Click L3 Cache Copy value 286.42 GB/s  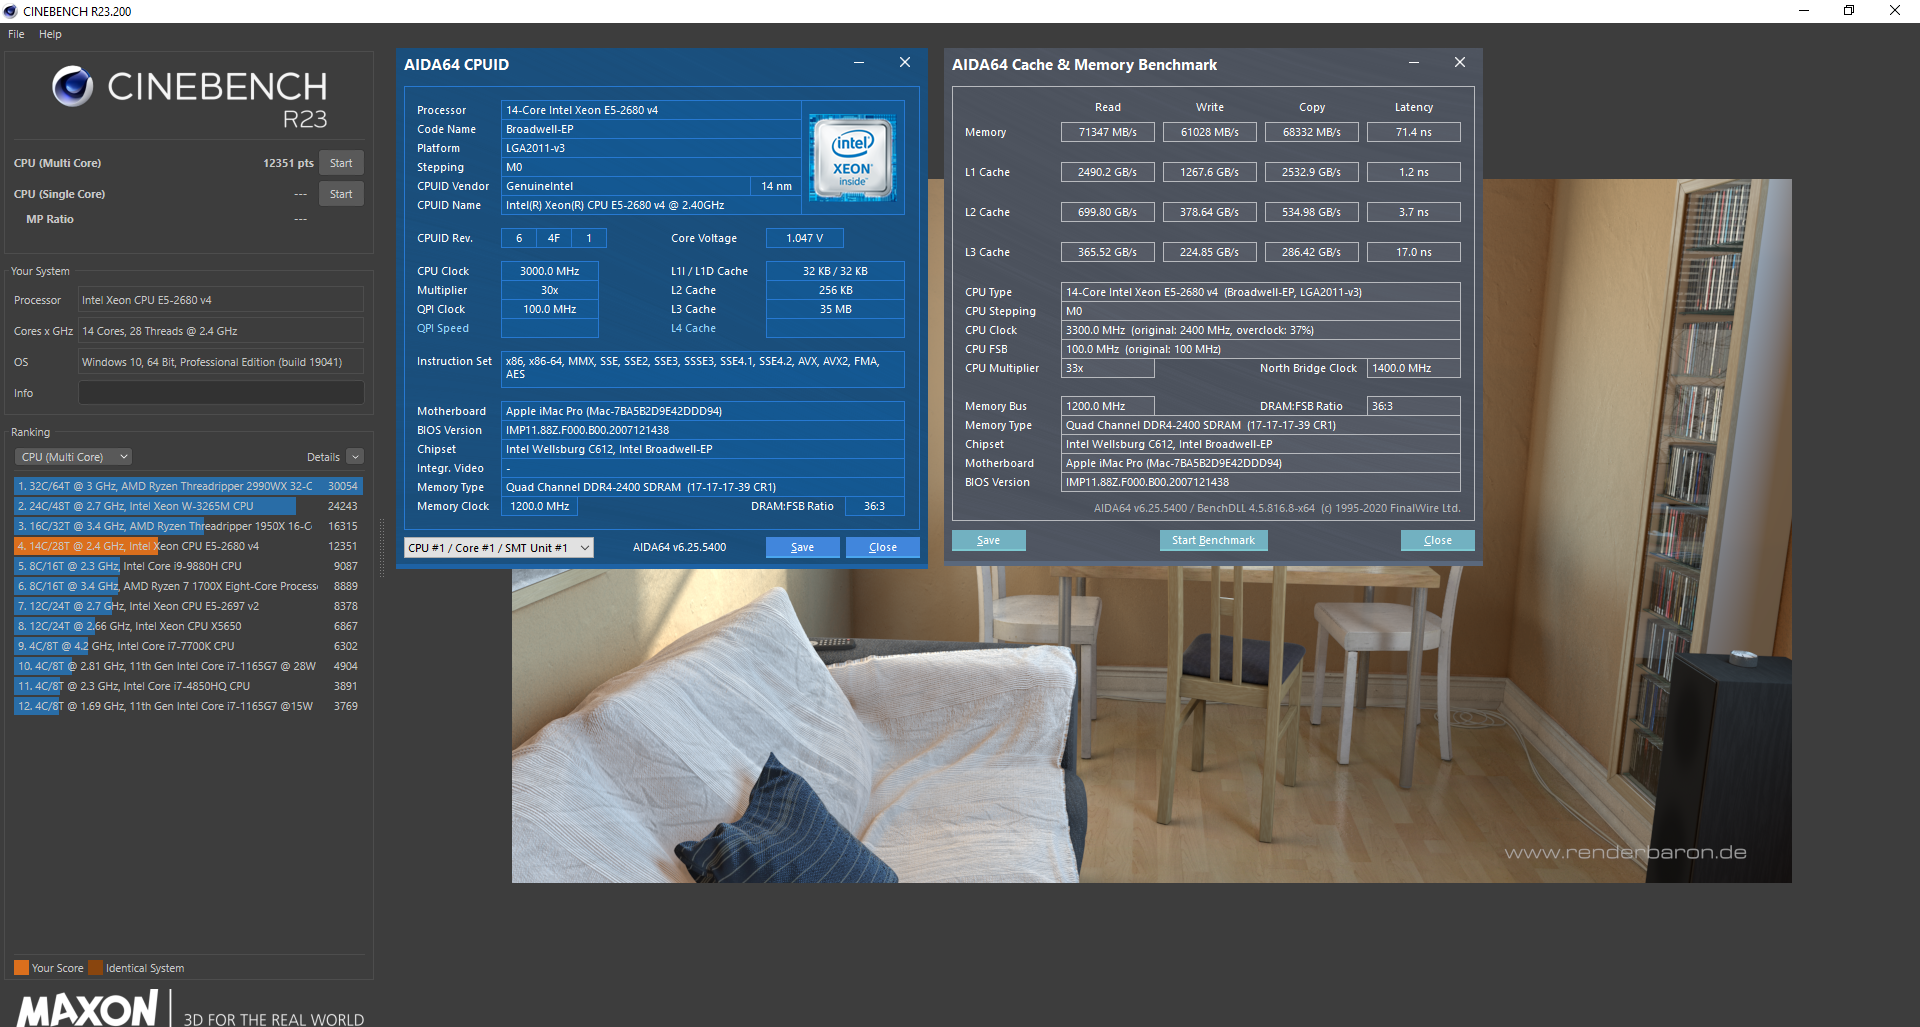[x=1312, y=252]
